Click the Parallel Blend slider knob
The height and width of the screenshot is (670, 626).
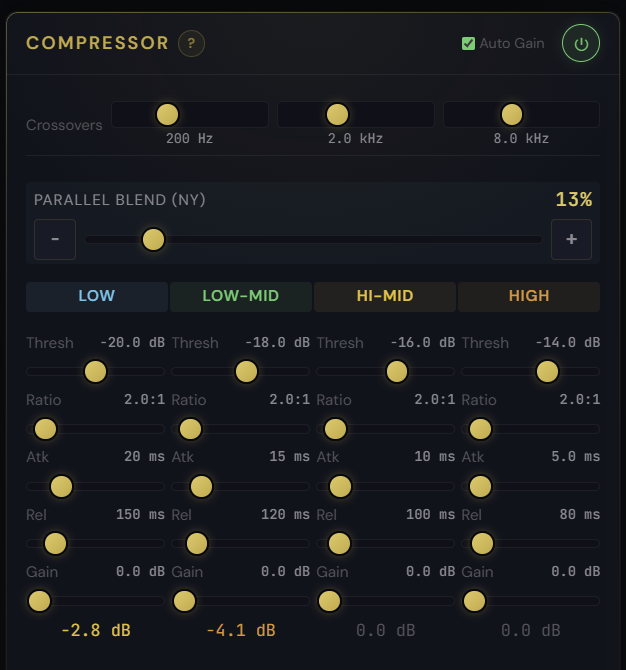(153, 239)
